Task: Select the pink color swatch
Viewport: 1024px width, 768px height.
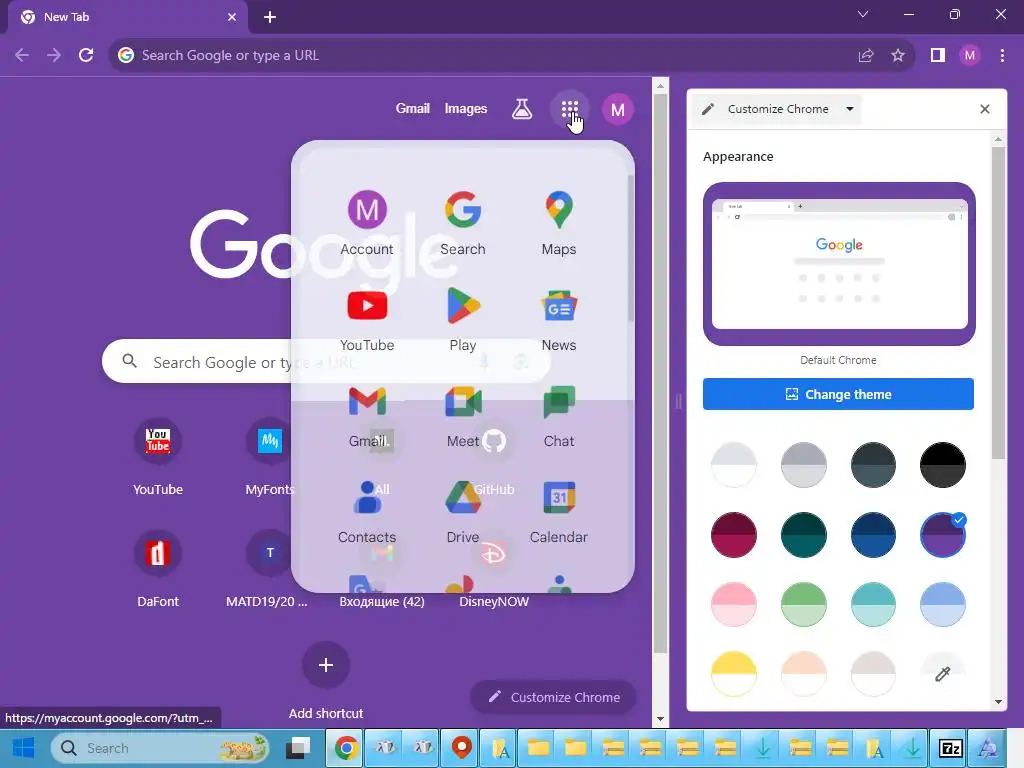Action: pyautogui.click(x=733, y=605)
